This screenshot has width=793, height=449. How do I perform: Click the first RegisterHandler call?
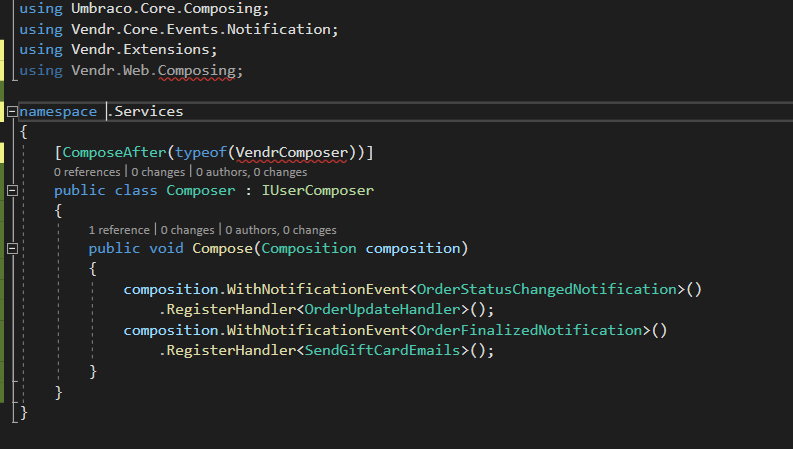pos(231,309)
